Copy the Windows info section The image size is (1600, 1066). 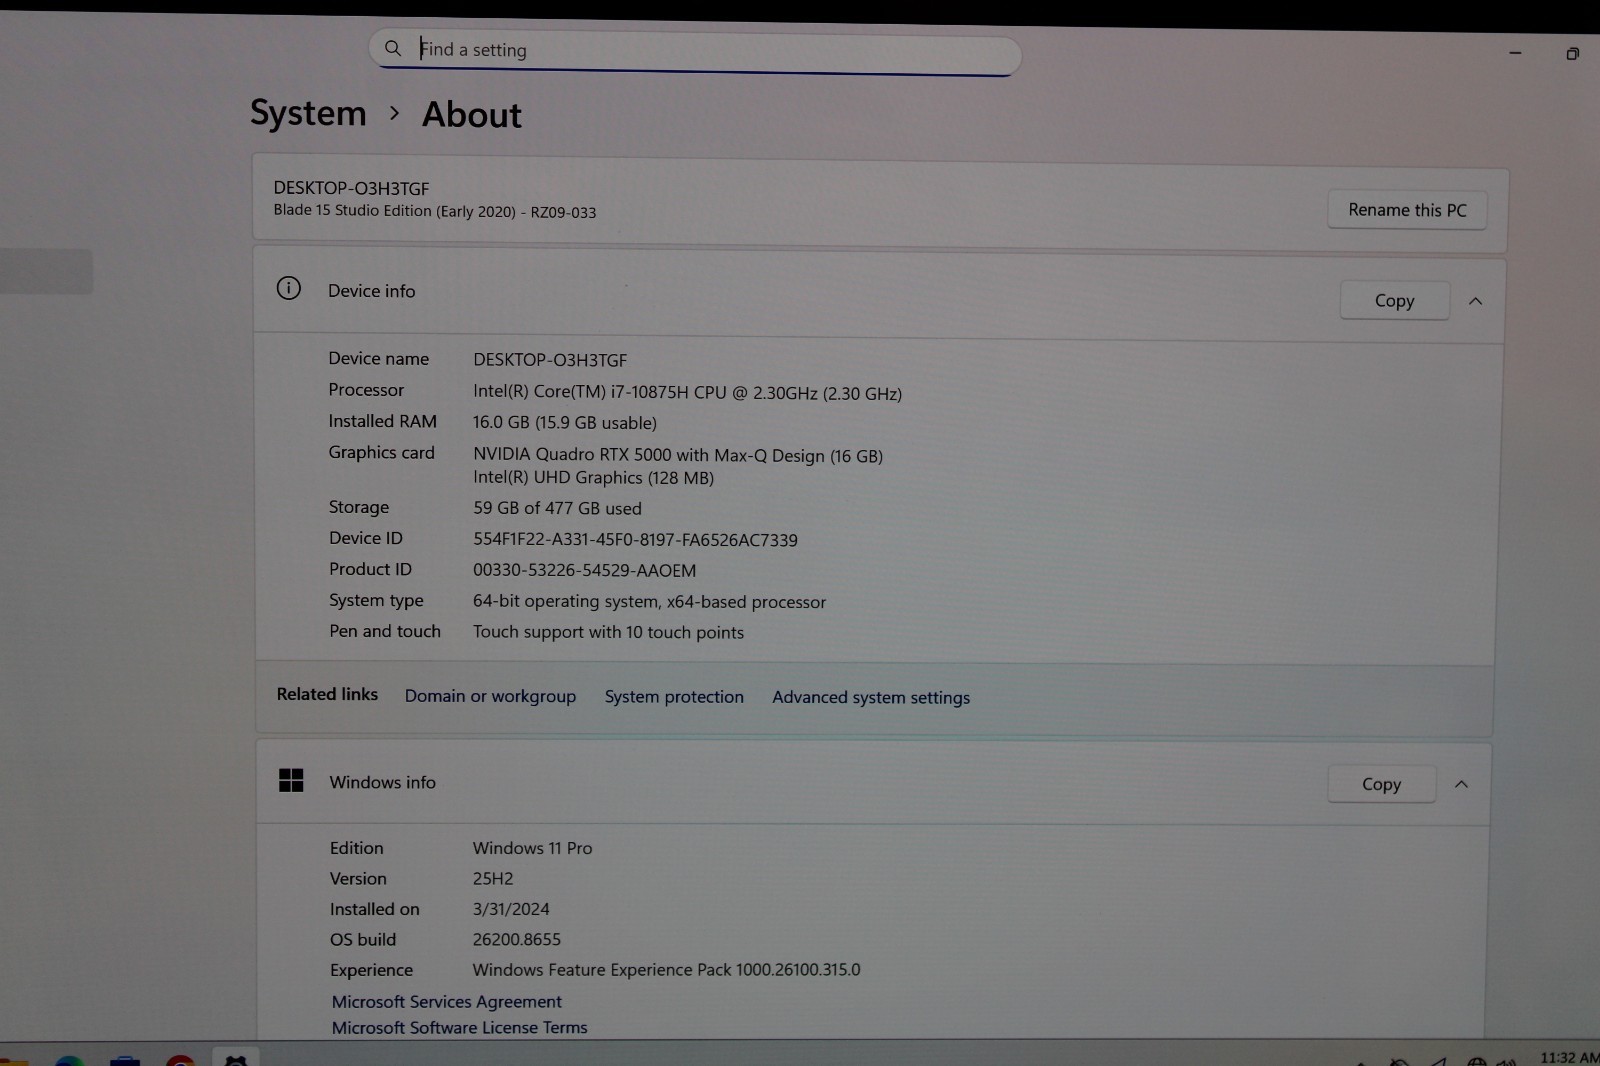coord(1381,784)
